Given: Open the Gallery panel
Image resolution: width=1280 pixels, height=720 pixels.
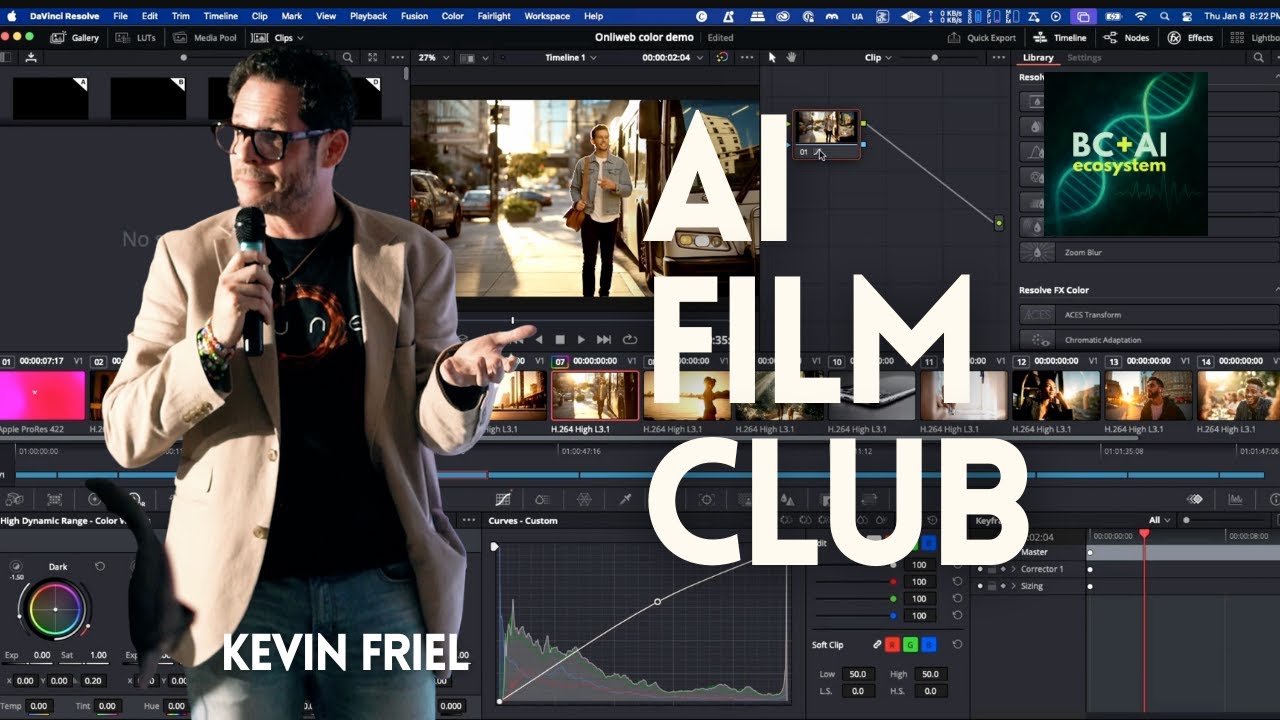Looking at the screenshot, I should pos(75,37).
